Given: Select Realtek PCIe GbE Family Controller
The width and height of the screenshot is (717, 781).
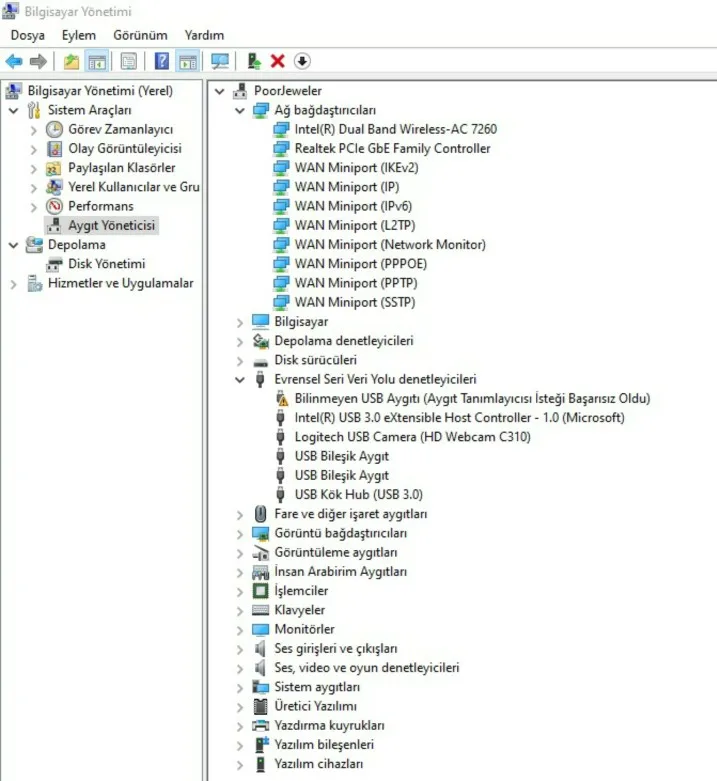Looking at the screenshot, I should [x=392, y=148].
